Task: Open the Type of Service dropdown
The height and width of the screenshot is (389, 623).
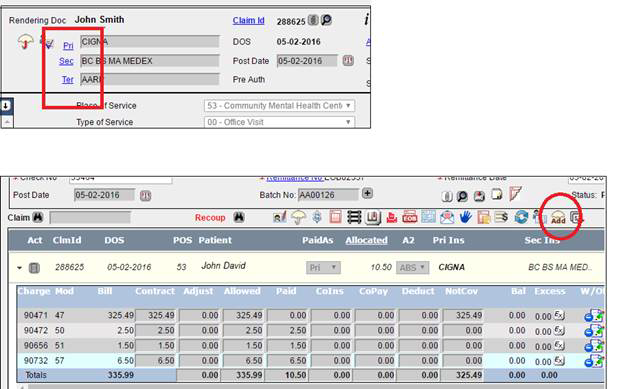Action: coord(279,122)
